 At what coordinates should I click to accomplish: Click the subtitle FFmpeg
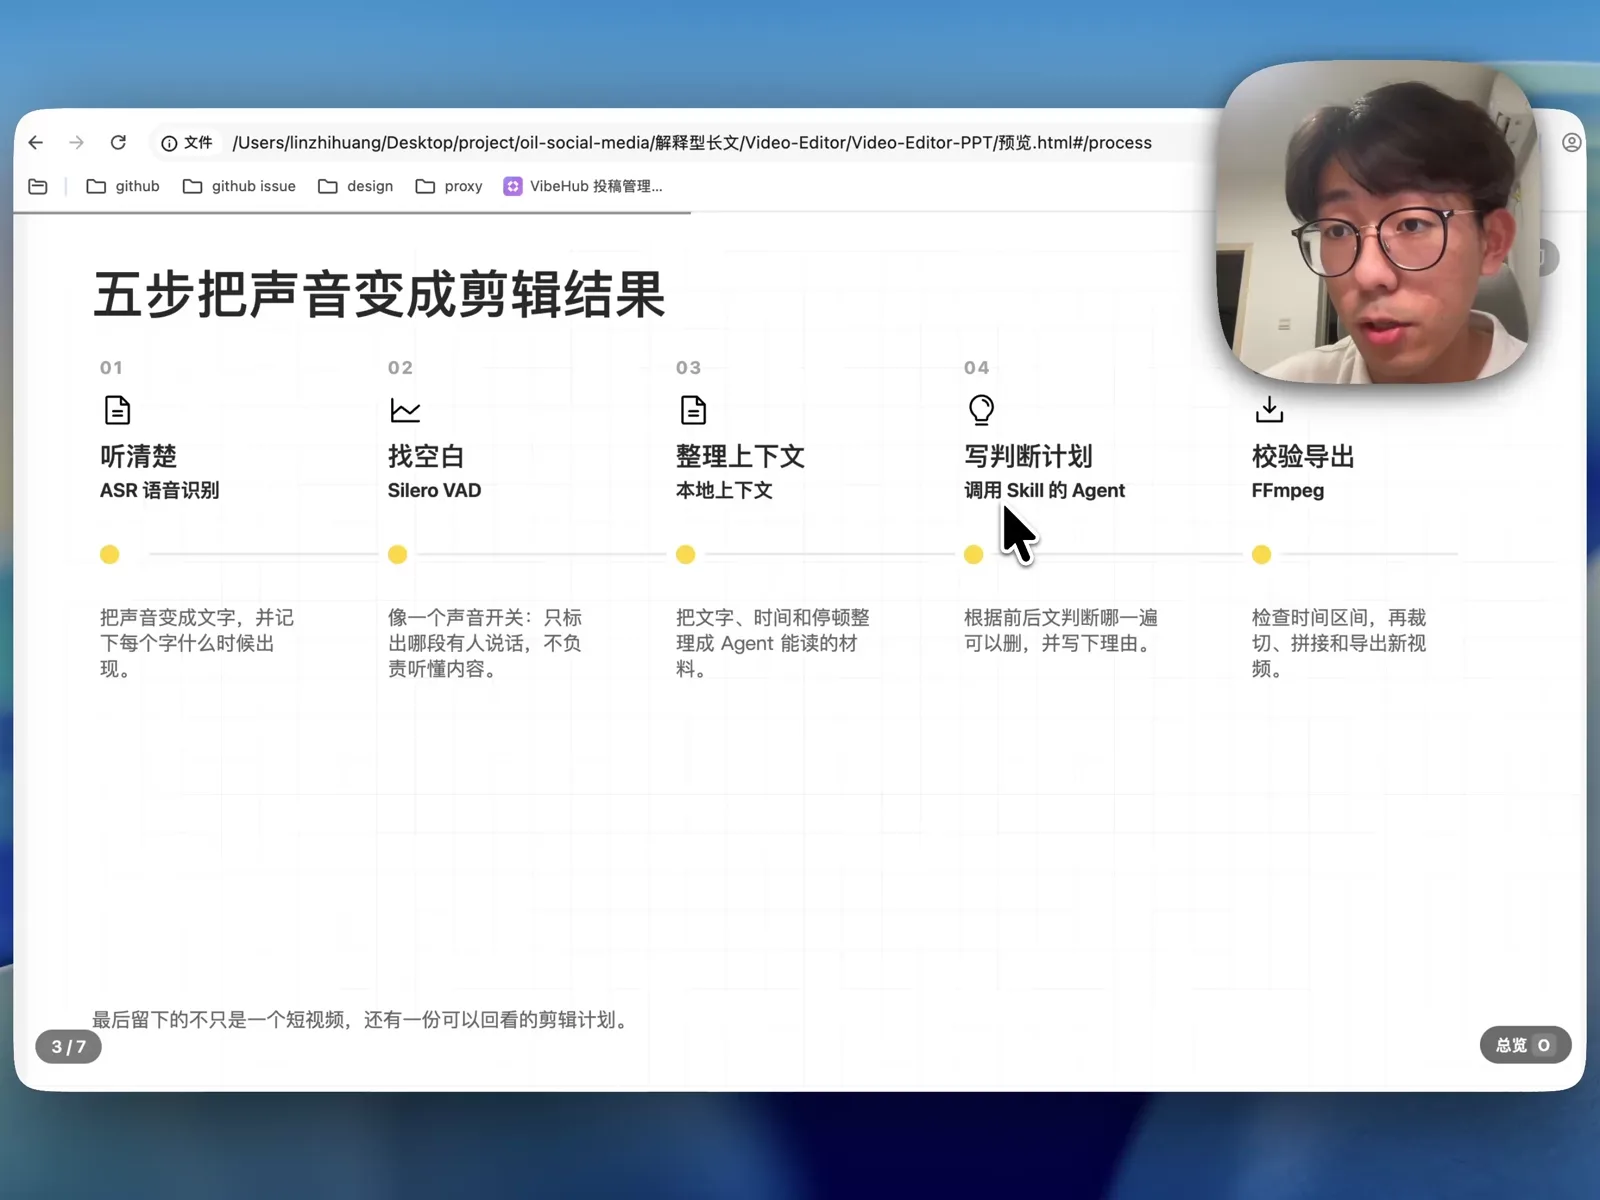pyautogui.click(x=1288, y=491)
